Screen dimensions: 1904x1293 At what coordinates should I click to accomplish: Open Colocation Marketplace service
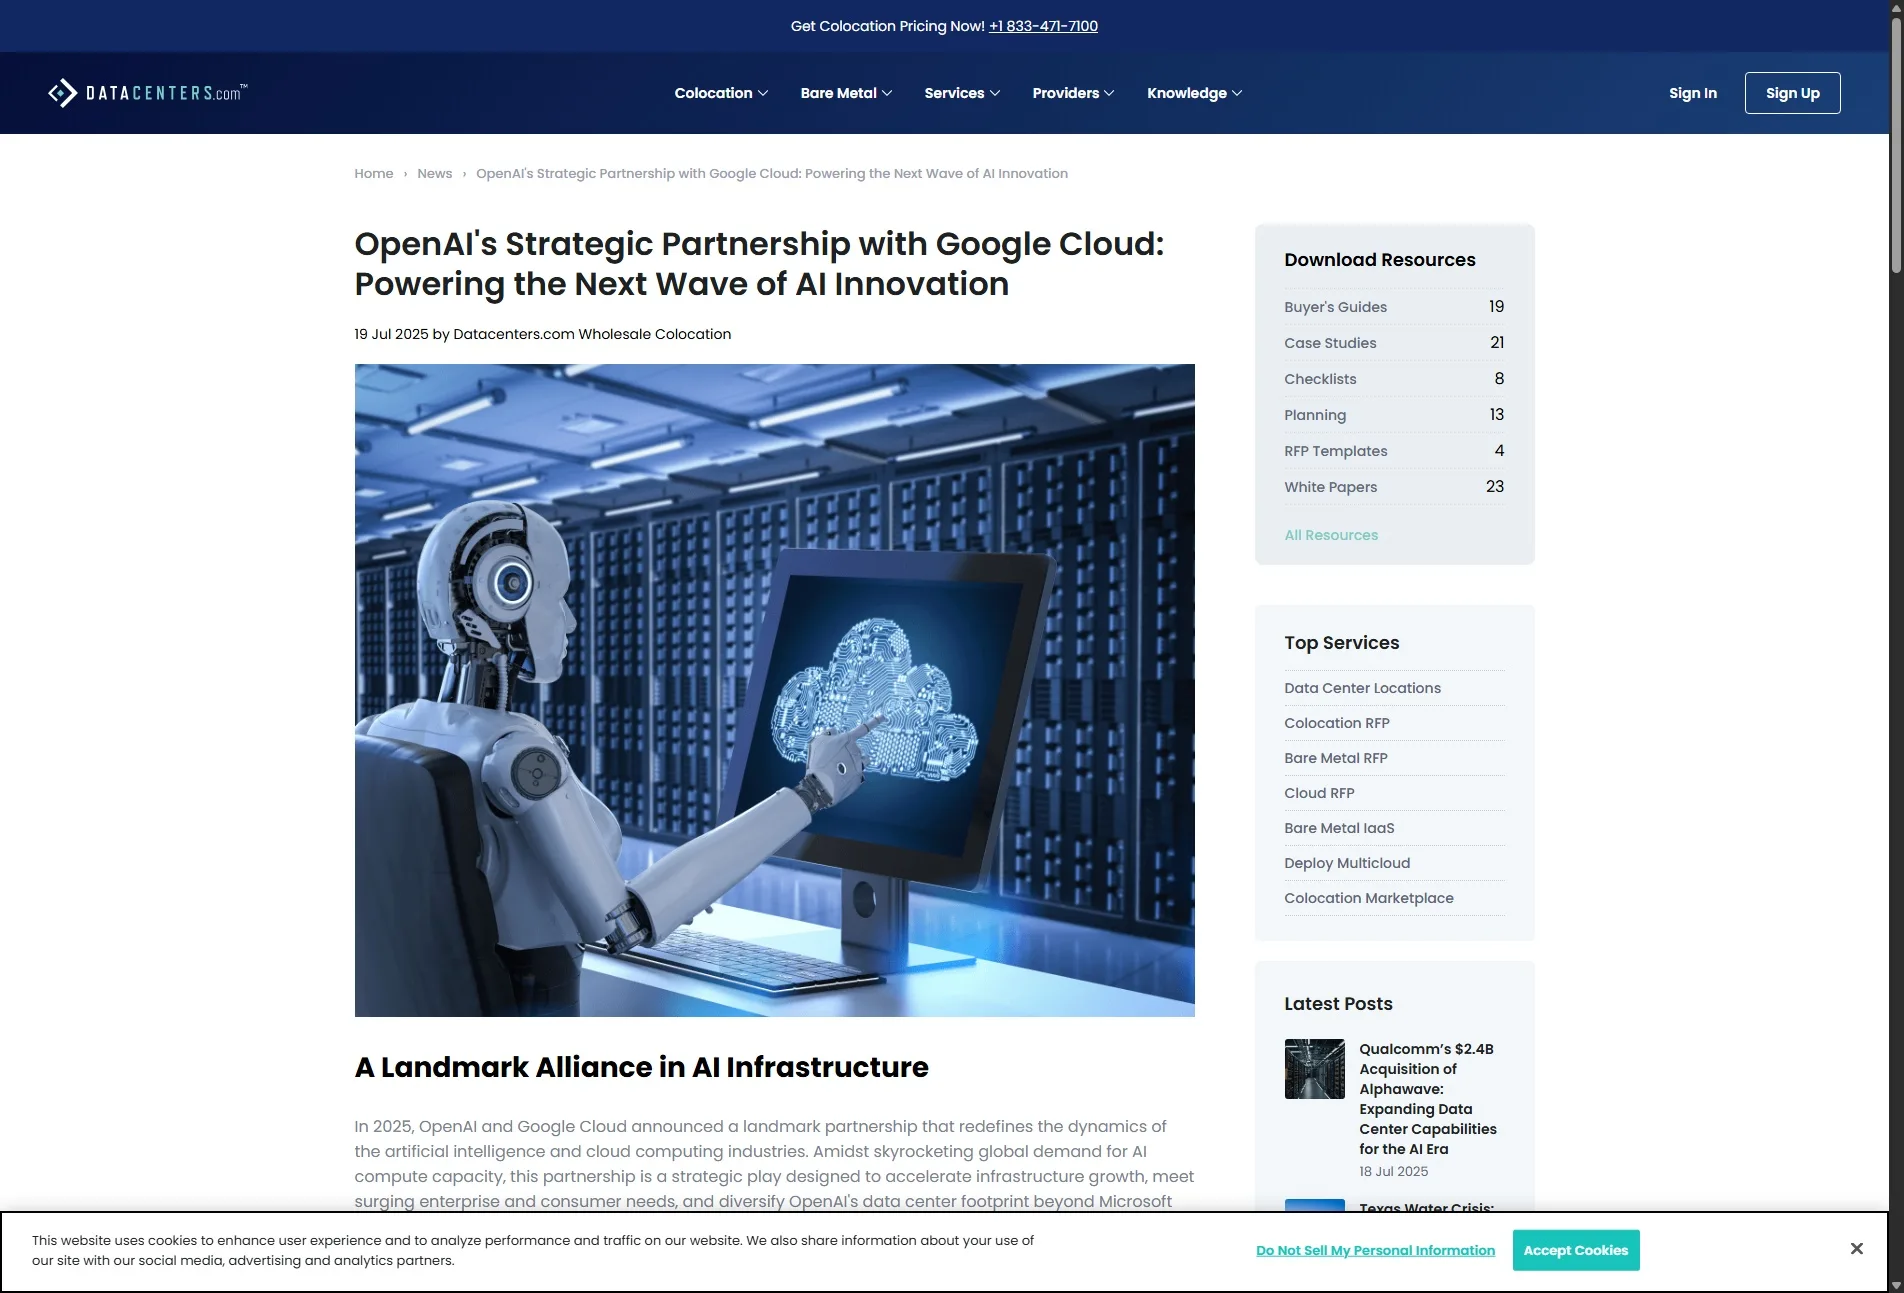[x=1368, y=898]
